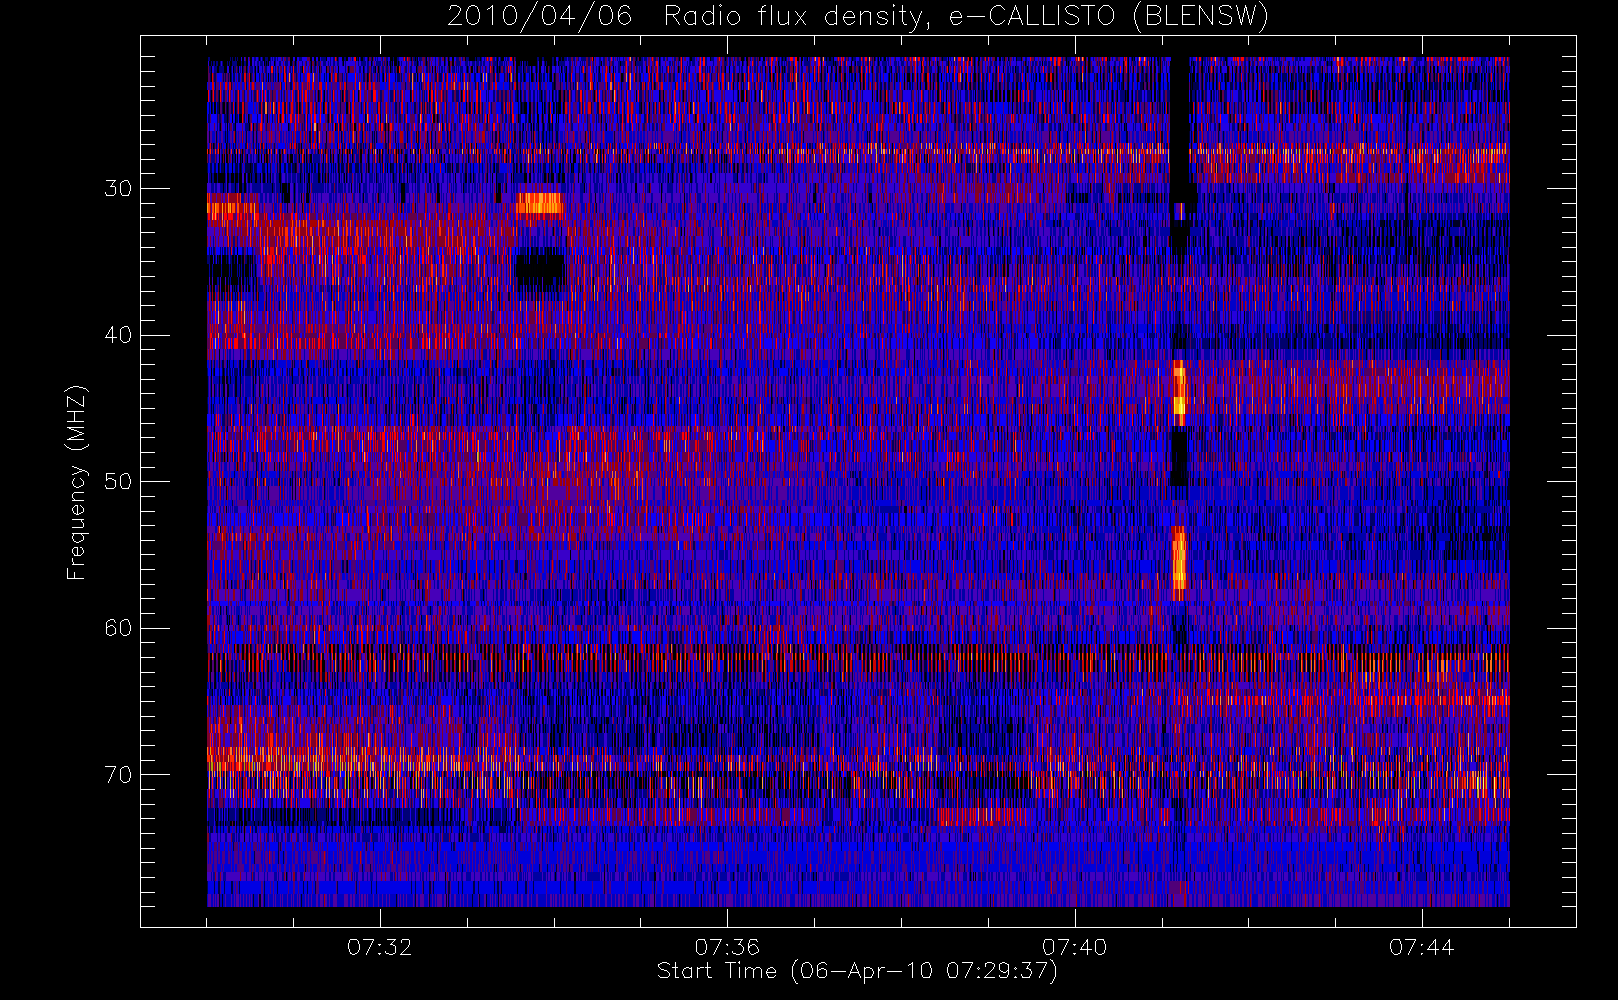Click the 07:36 time tick label

coord(727,947)
